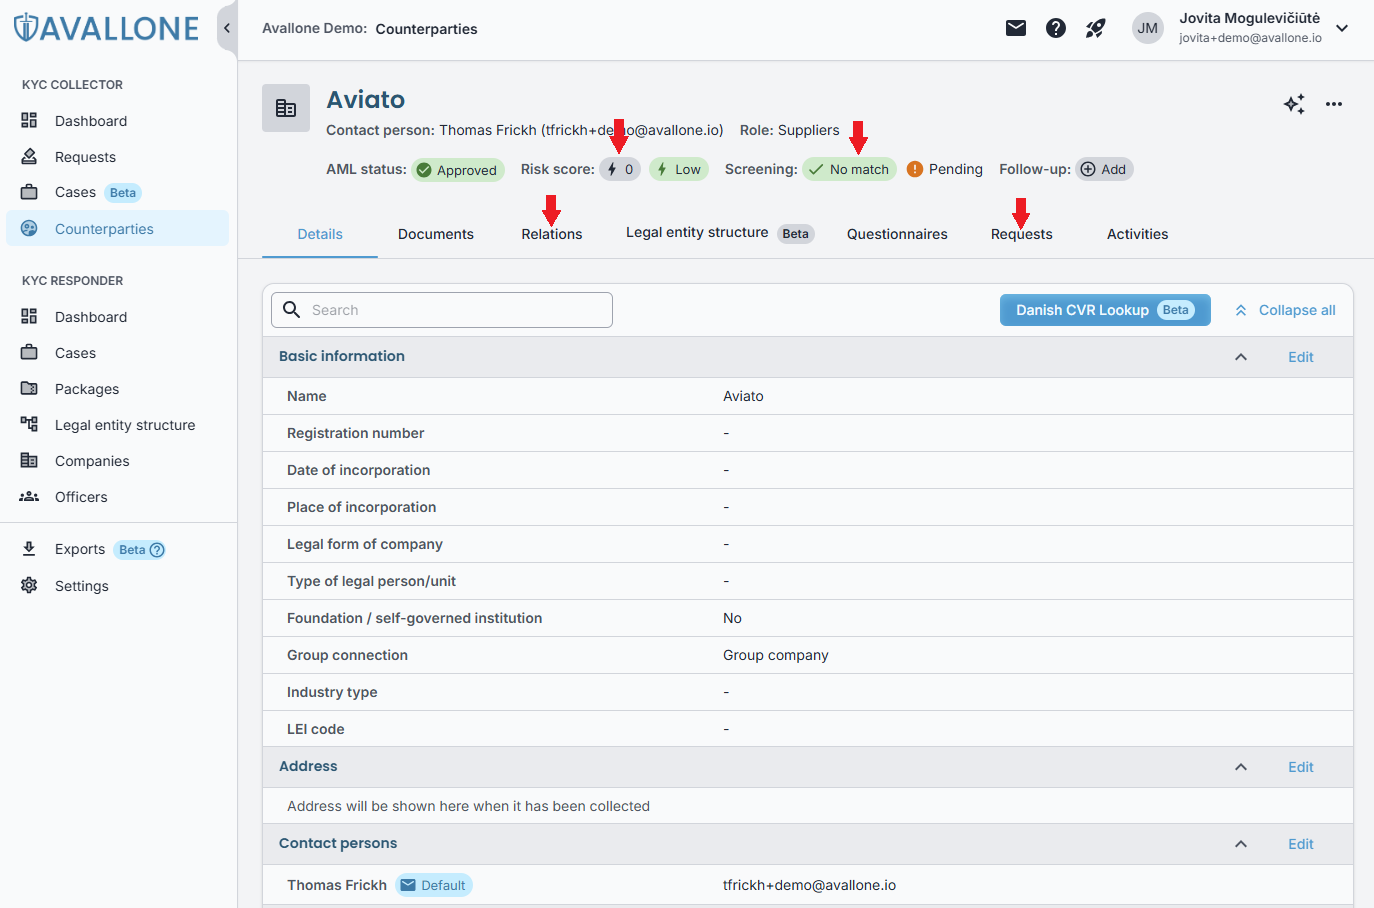Go to KYC Collector Requests
This screenshot has height=908, width=1374.
(x=118, y=157)
